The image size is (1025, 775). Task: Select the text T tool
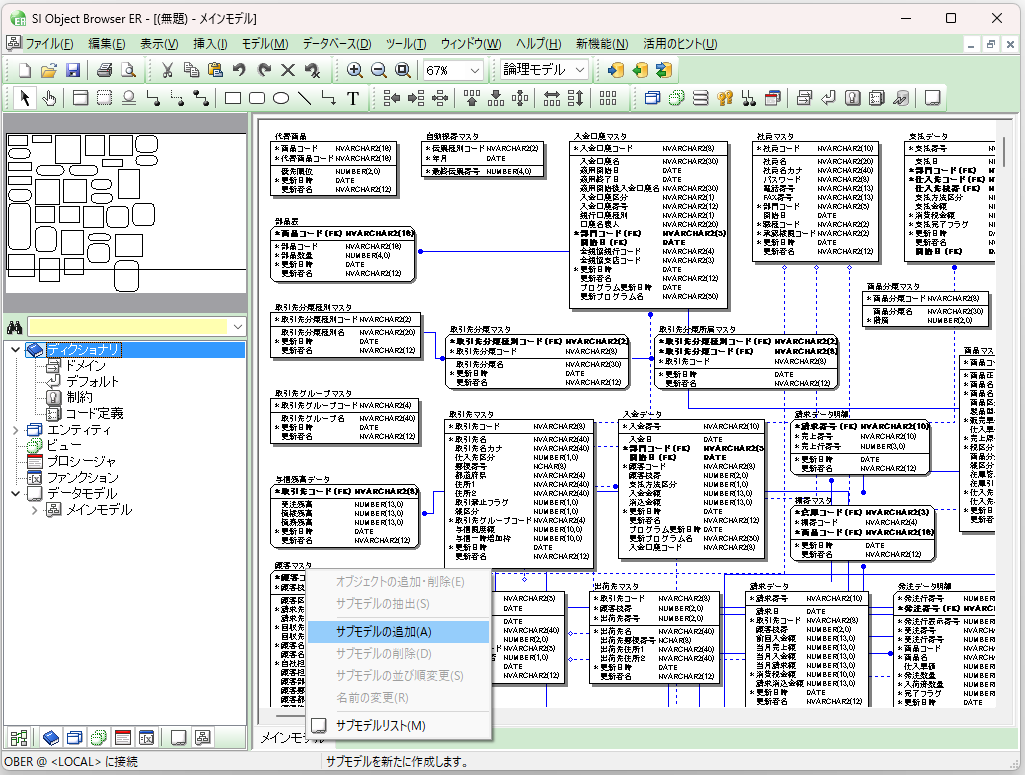[x=353, y=98]
